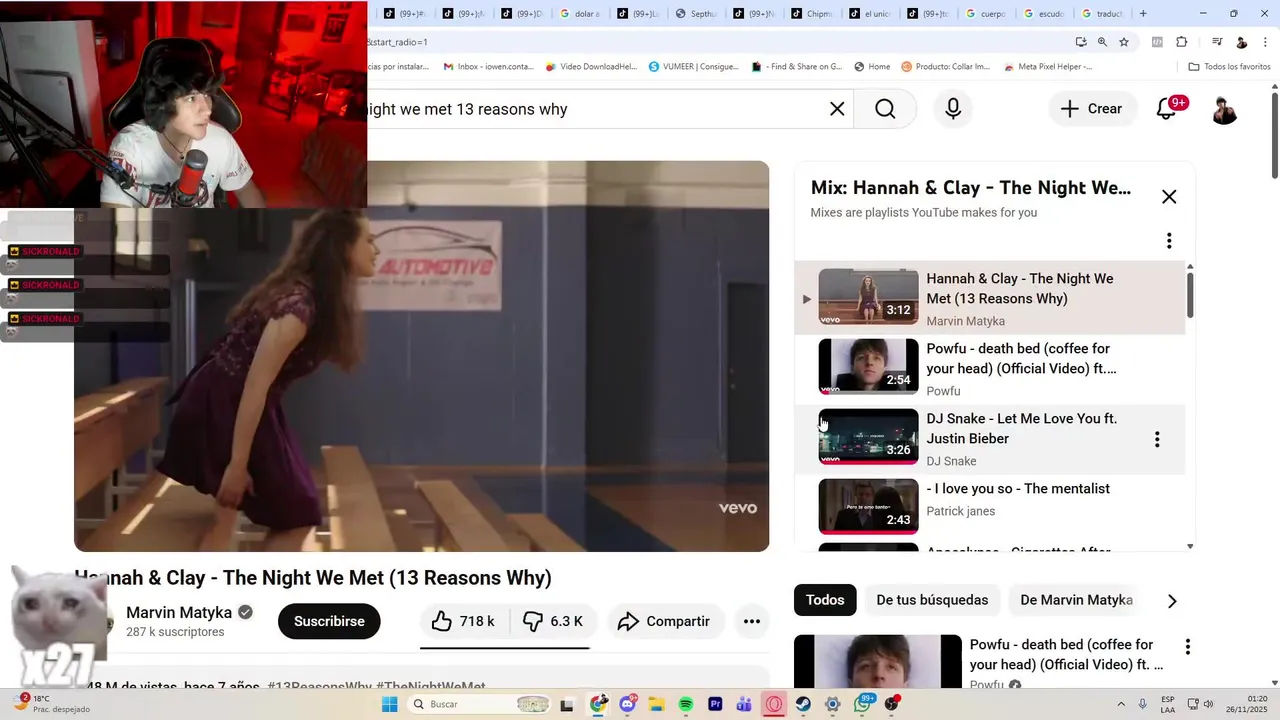Share the video via Compartir
Screen dimensions: 1280x720
(x=663, y=621)
